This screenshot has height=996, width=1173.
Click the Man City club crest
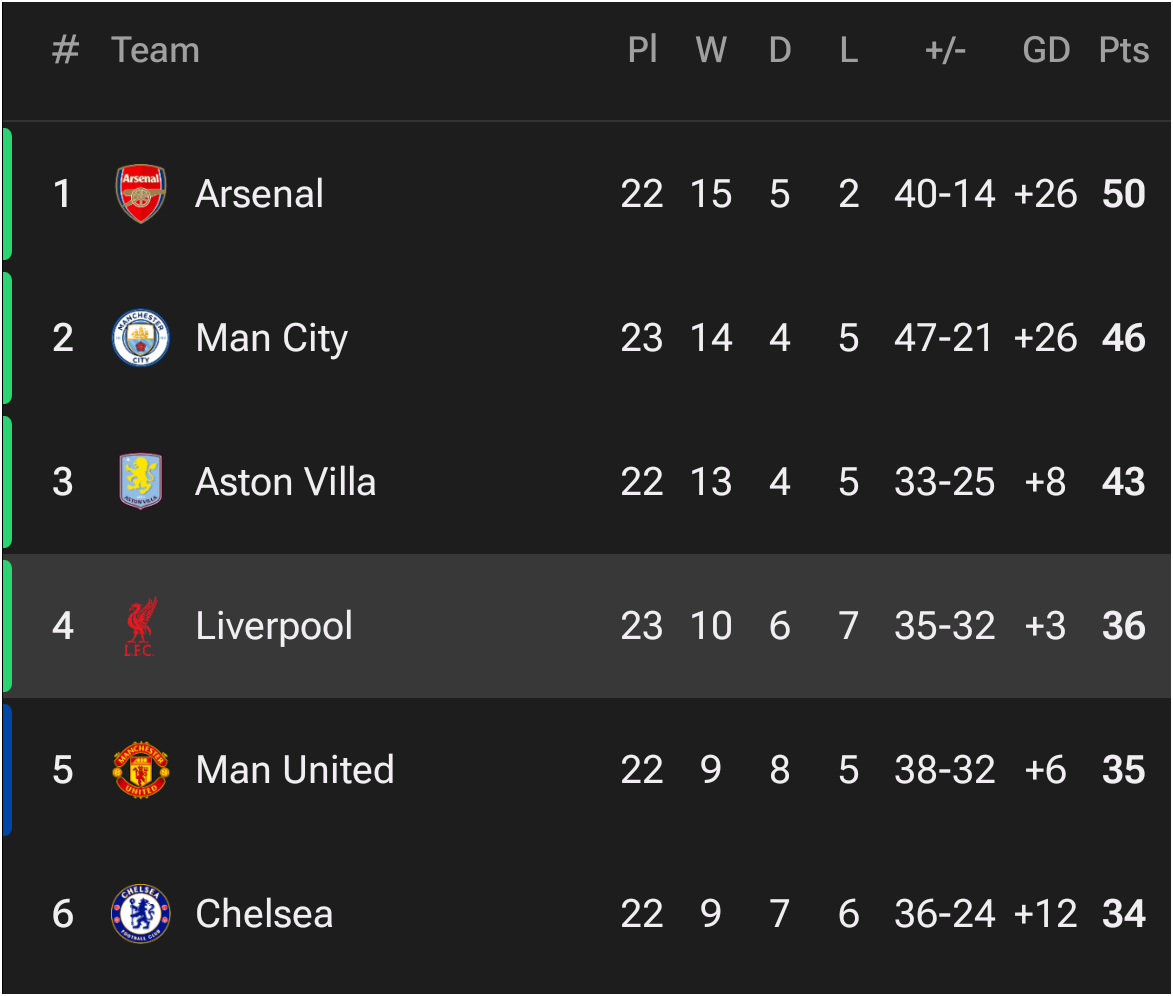click(x=141, y=338)
